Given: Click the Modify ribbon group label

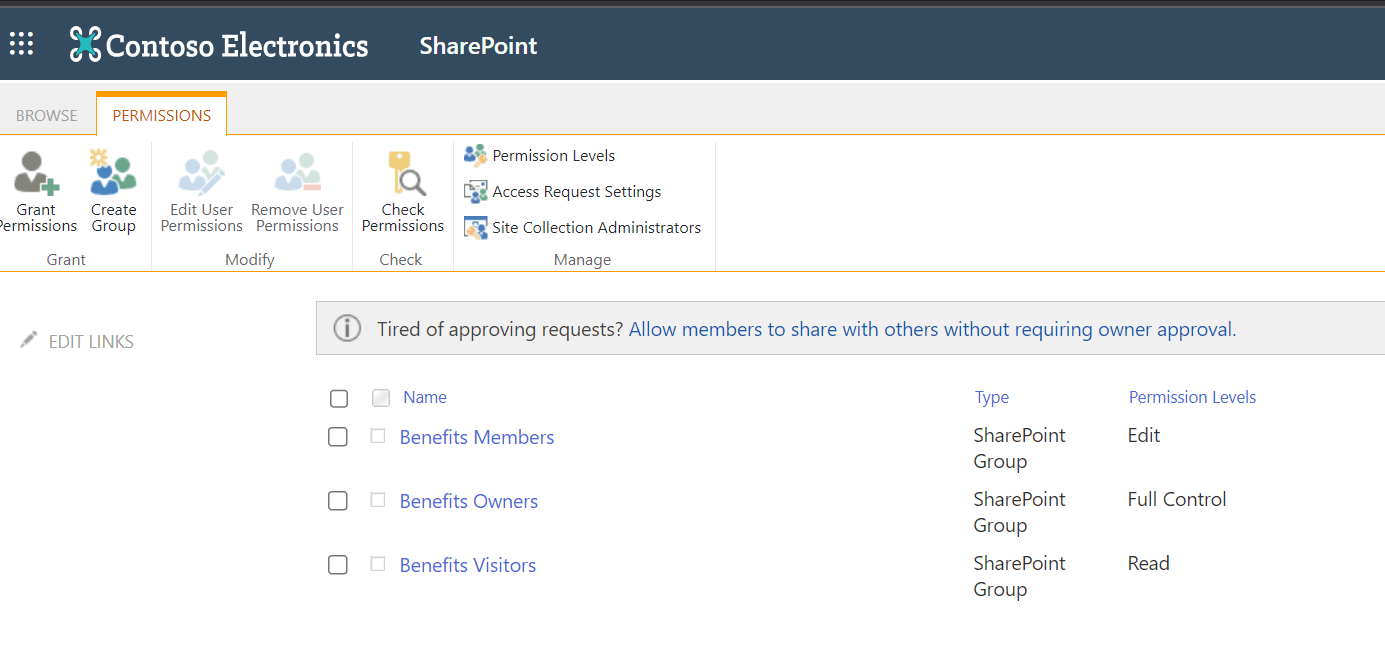Looking at the screenshot, I should (x=250, y=259).
